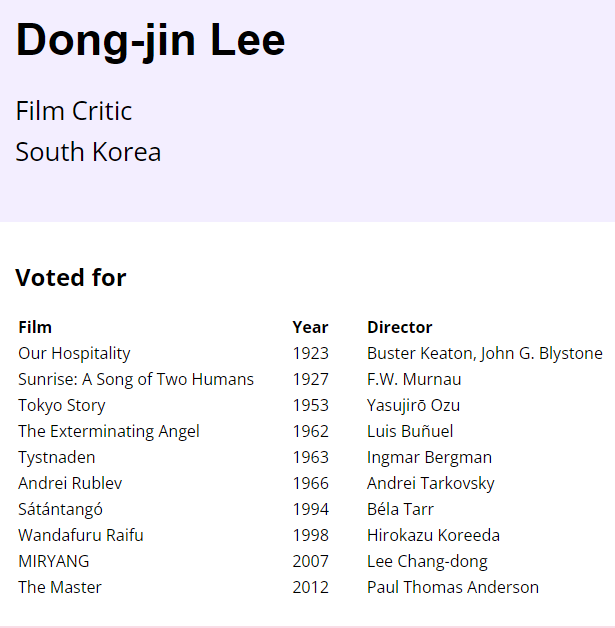Screen dimensions: 615x628
Task: Open the film Our Hospitality
Action: [x=74, y=353]
